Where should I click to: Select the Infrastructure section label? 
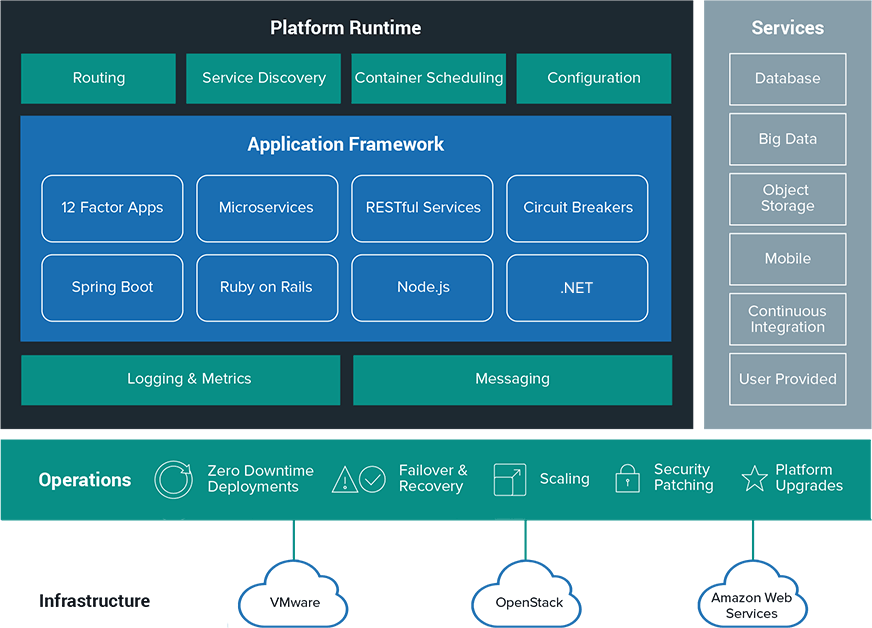(94, 601)
